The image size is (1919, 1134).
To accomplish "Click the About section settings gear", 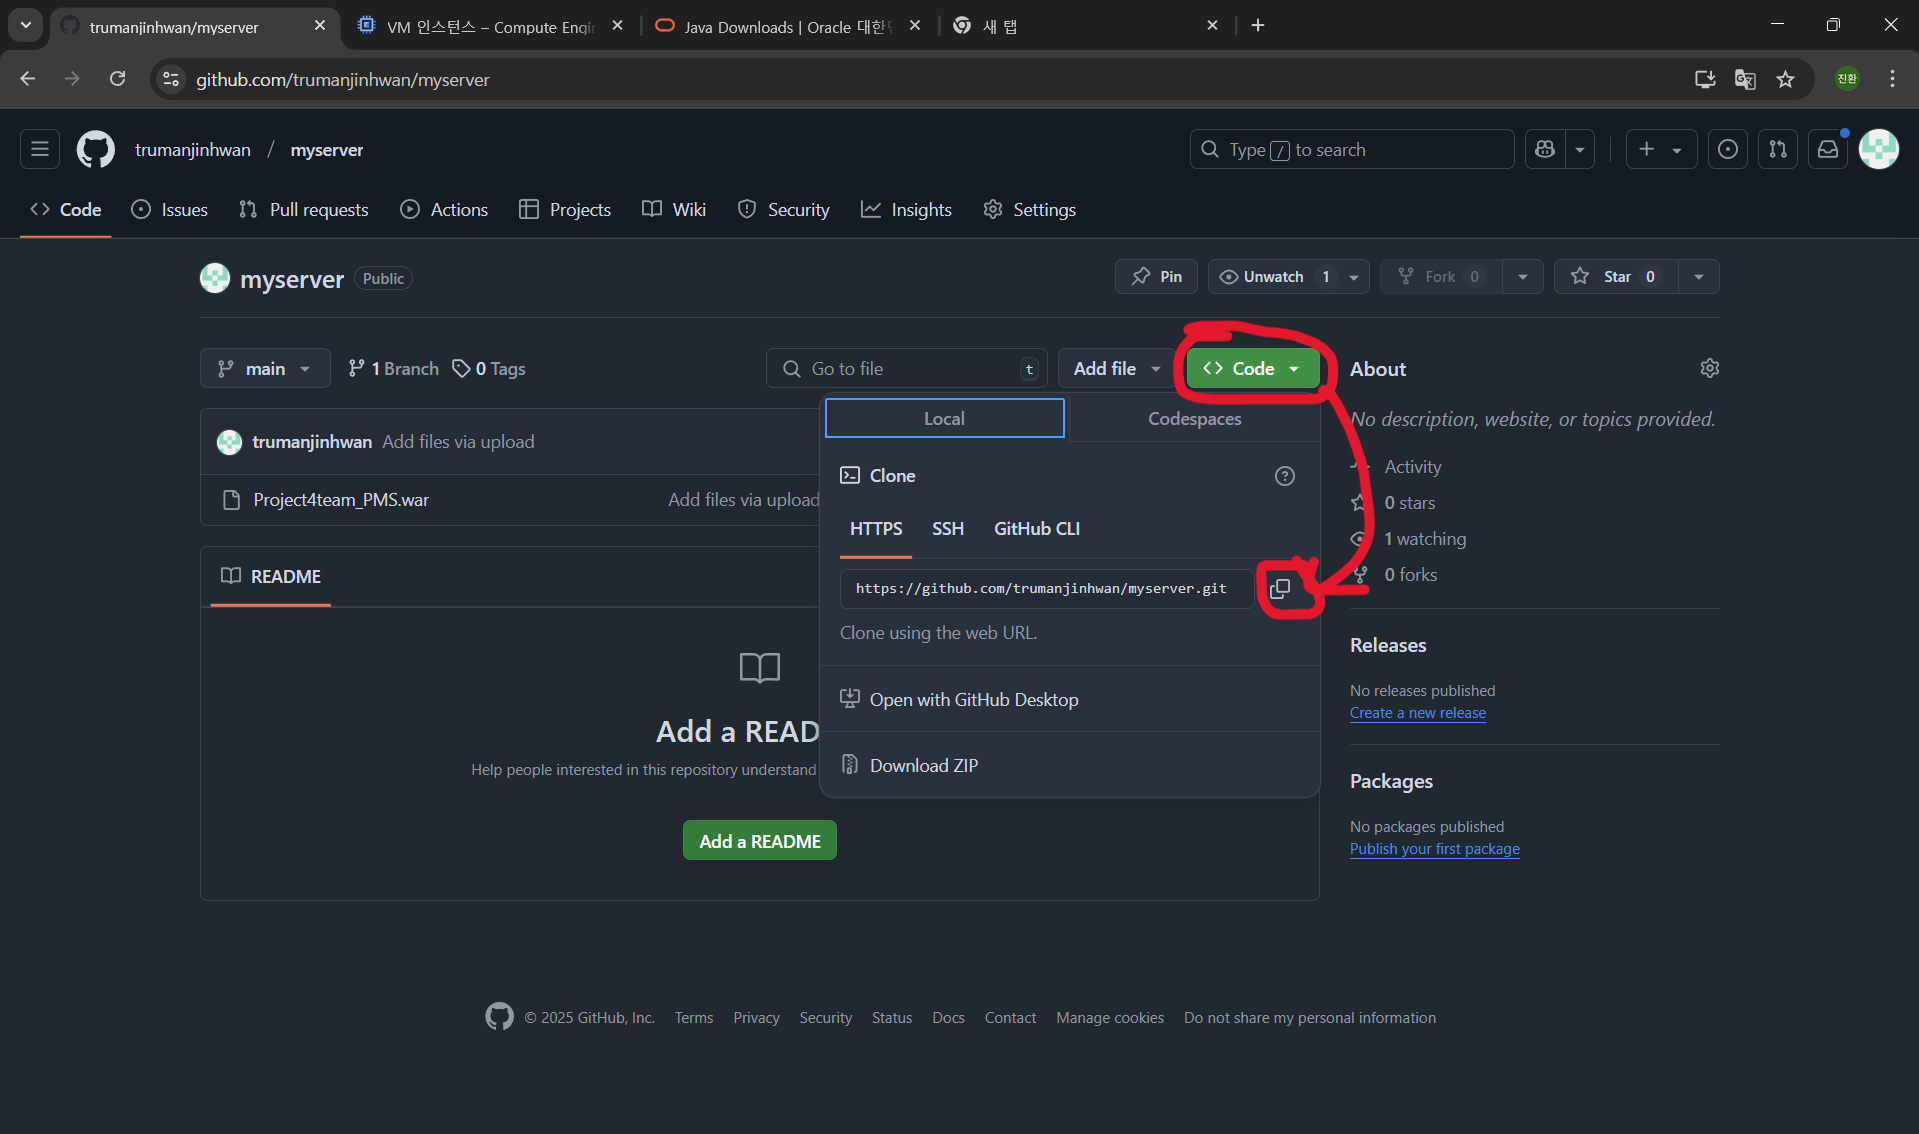I will [x=1709, y=368].
